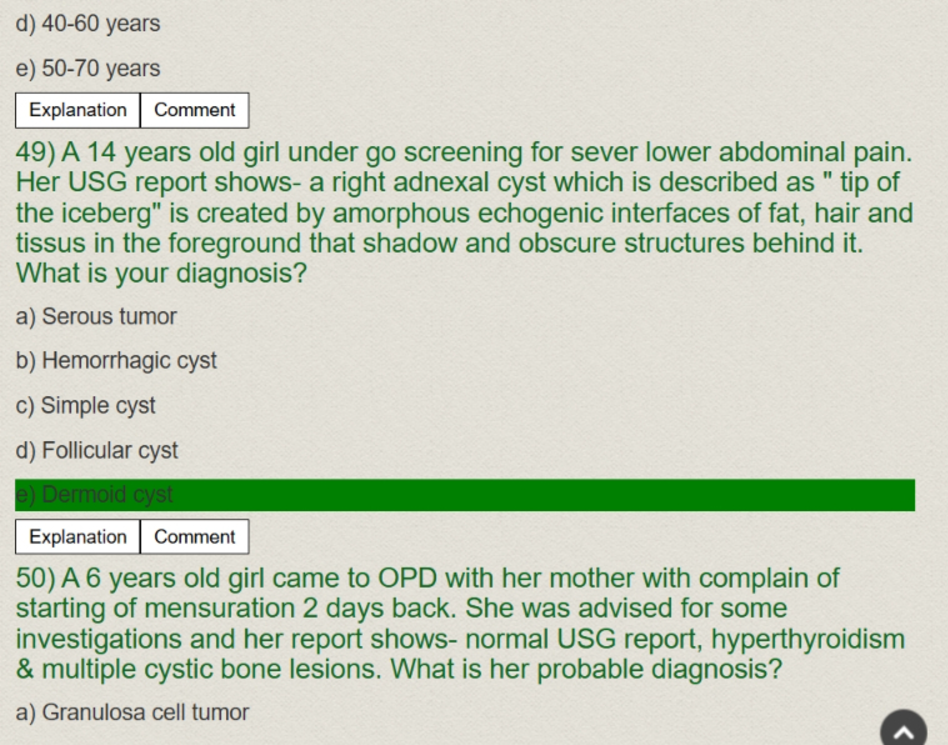Screen dimensions: 948x745
Task: Select highlighted answer e) Dermoid cyst
Action: [94, 495]
